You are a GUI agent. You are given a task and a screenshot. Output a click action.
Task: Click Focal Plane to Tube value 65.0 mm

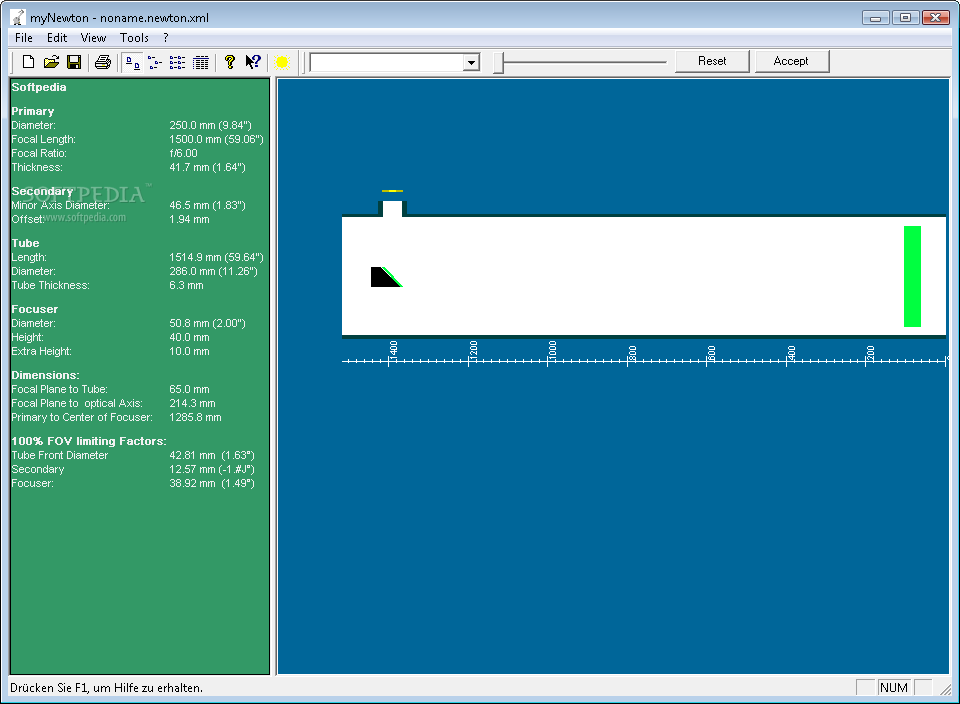click(189, 390)
